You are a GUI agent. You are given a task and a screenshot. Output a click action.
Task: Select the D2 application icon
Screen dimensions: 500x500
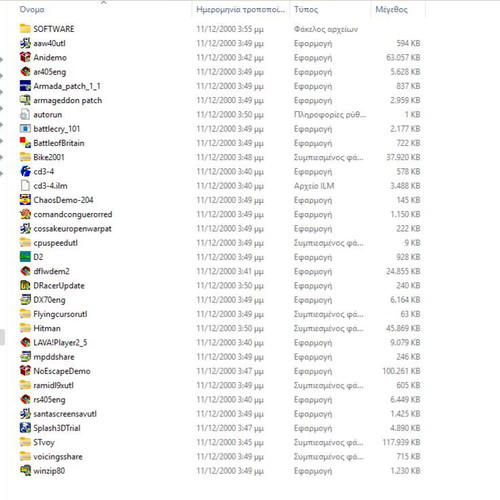coord(25,257)
